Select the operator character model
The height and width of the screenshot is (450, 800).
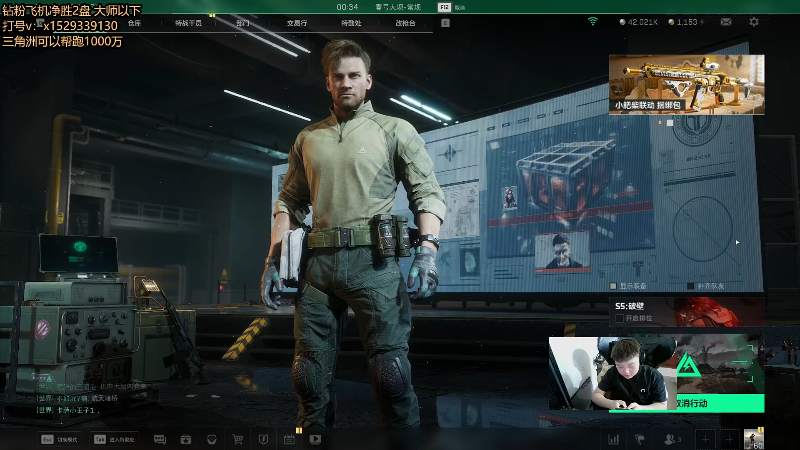coord(352,235)
